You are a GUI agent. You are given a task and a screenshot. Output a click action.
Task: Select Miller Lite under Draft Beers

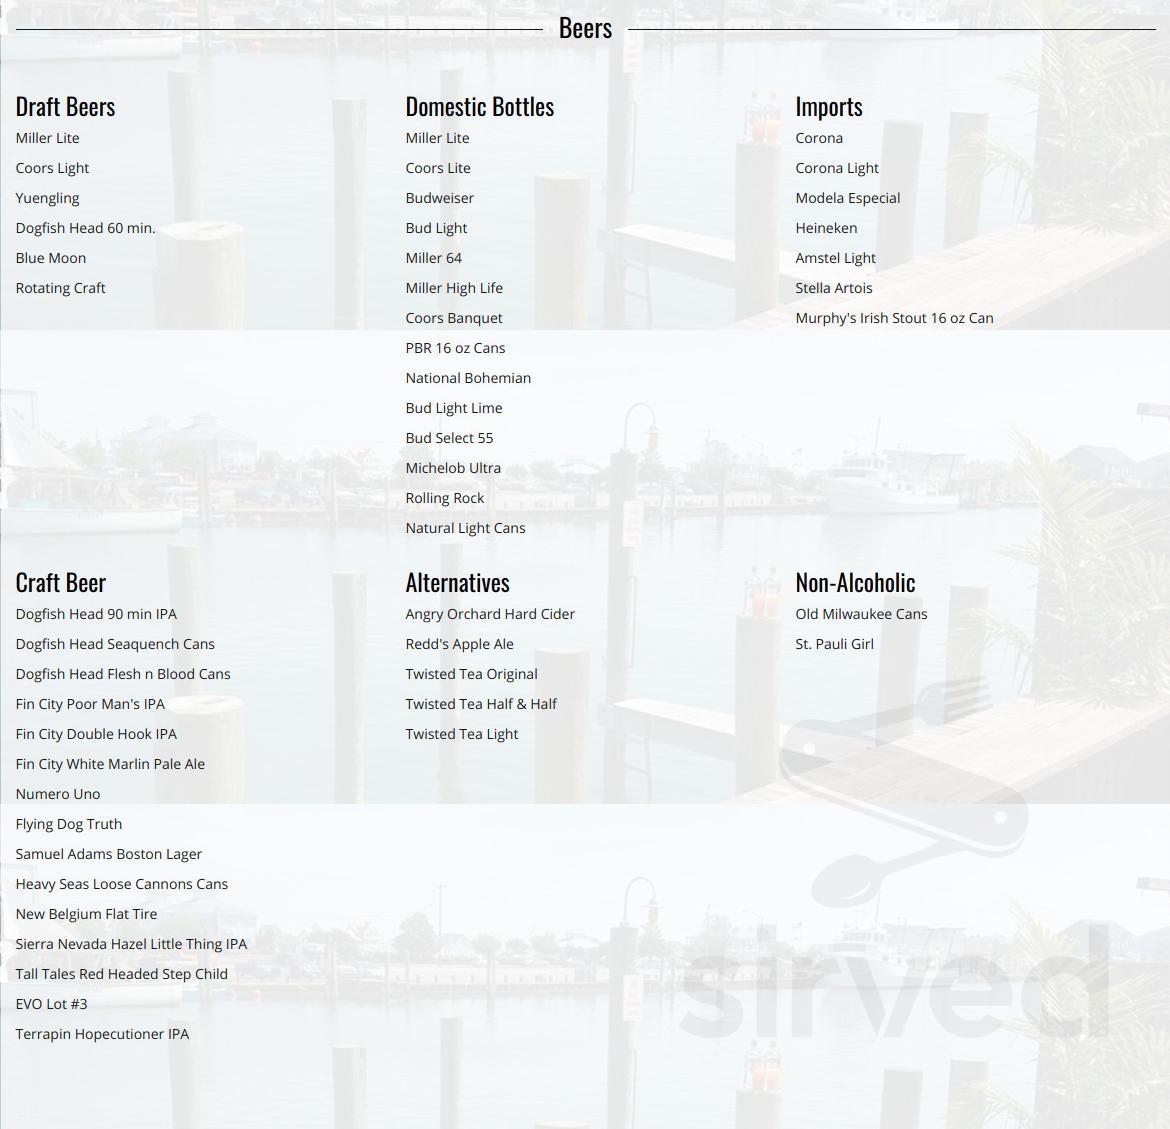coord(47,138)
